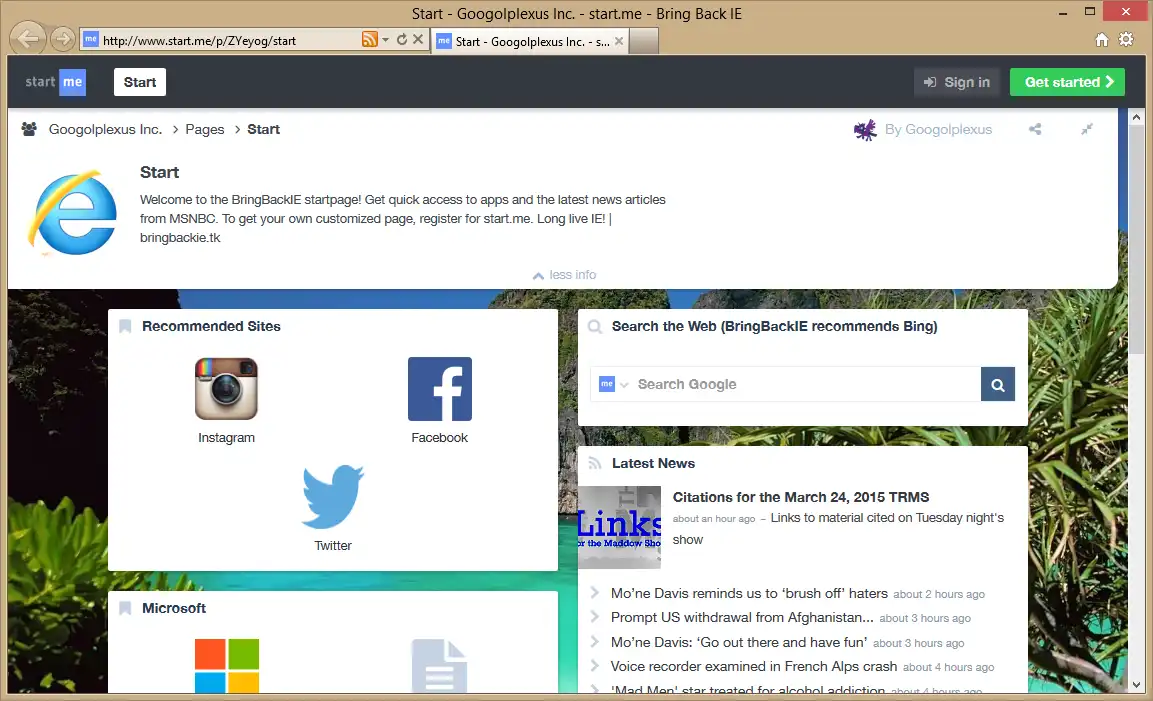Expand chevron beside 'brush off' haters headline
This screenshot has width=1153, height=701.
[595, 593]
